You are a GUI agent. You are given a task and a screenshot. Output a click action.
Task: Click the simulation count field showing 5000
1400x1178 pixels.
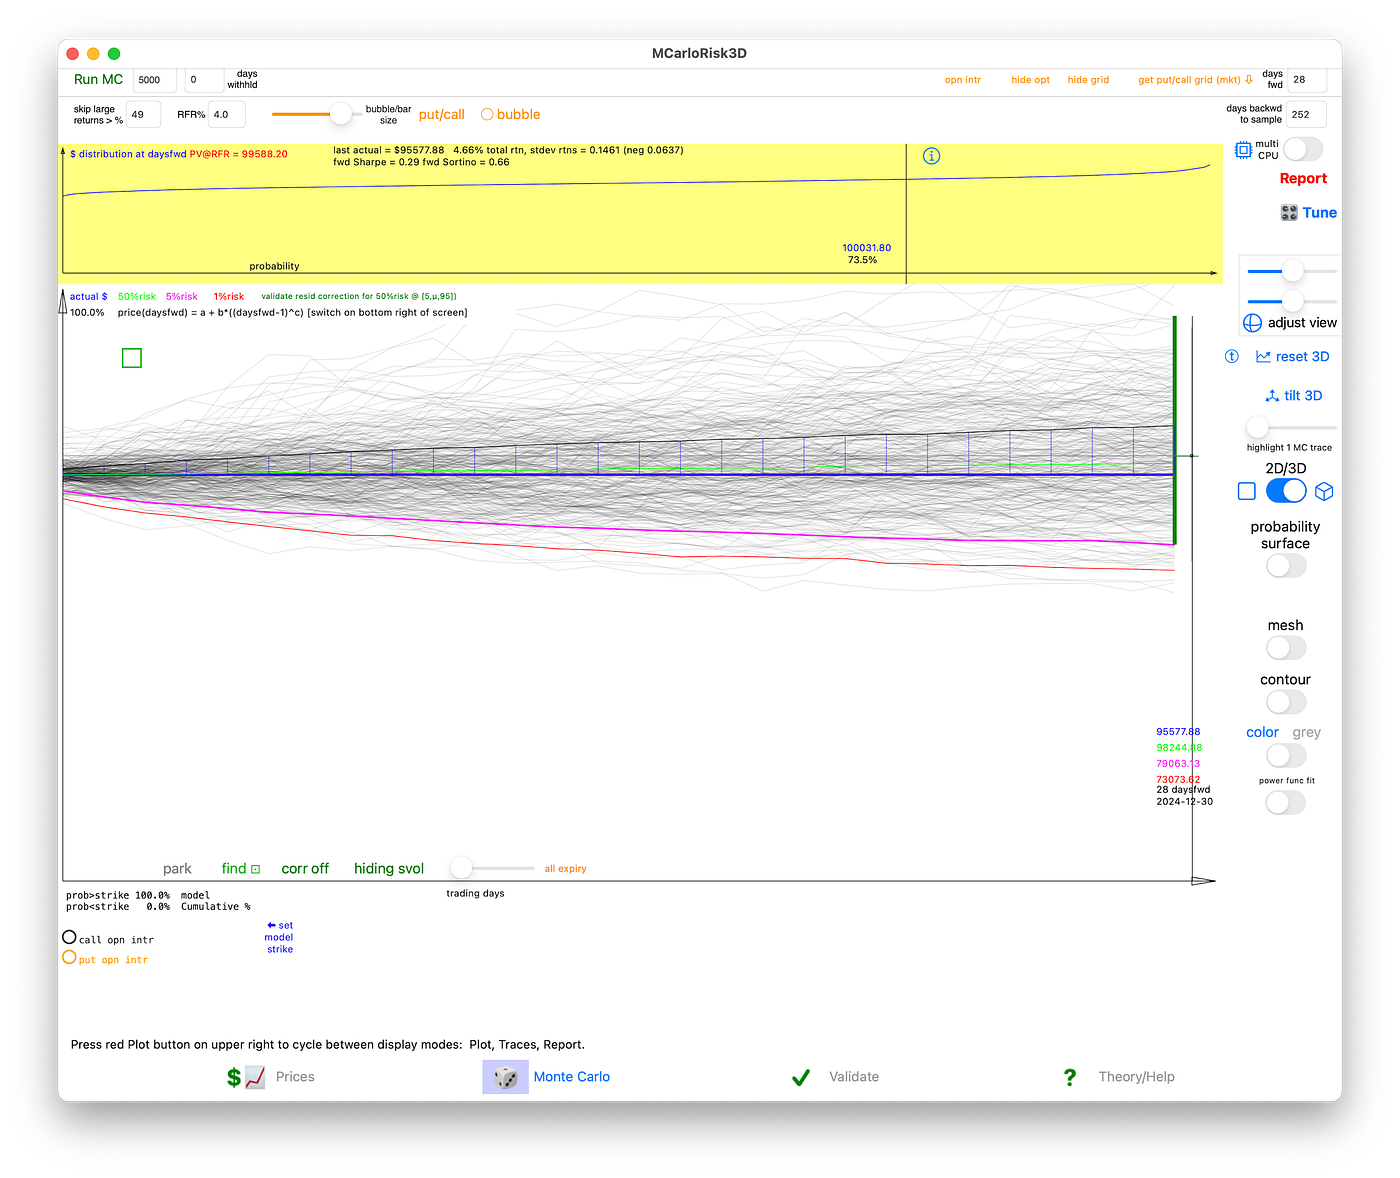pyautogui.click(x=155, y=80)
